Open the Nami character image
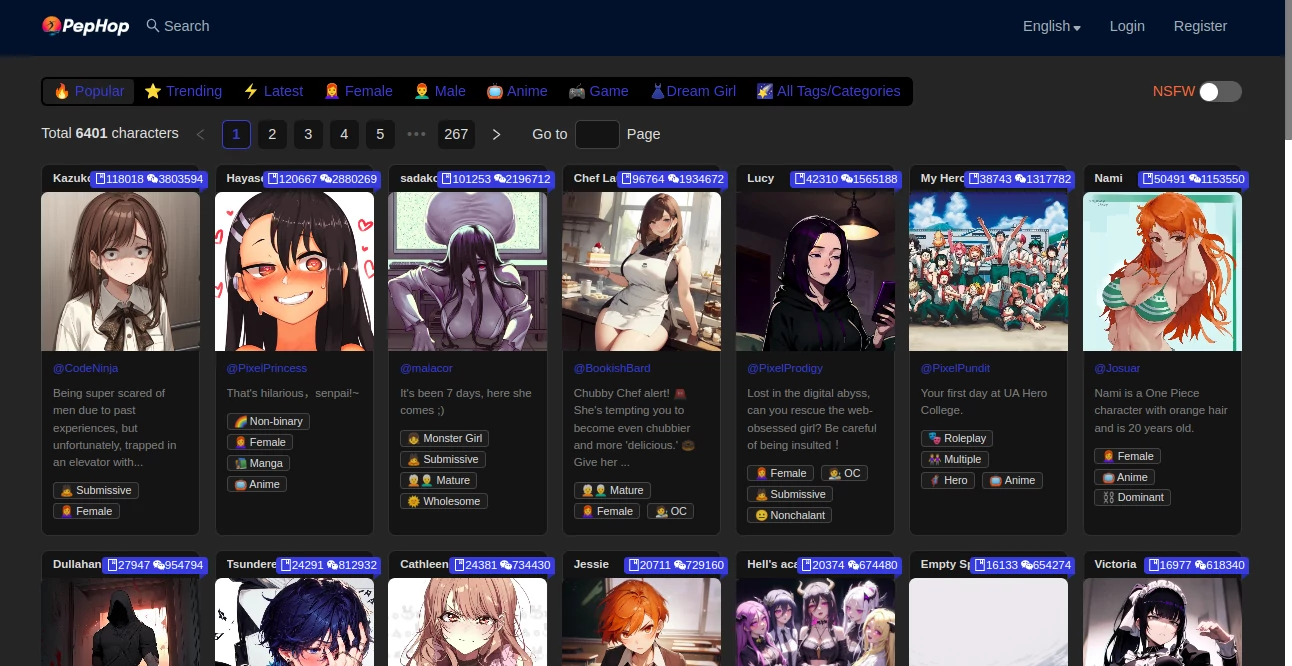 pos(1162,271)
